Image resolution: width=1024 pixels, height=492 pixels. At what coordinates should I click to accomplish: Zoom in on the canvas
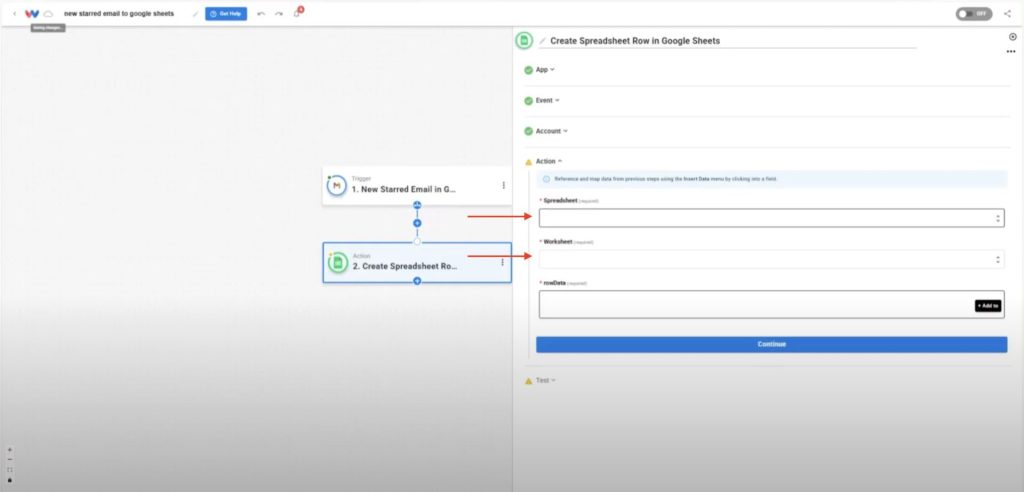click(10, 450)
